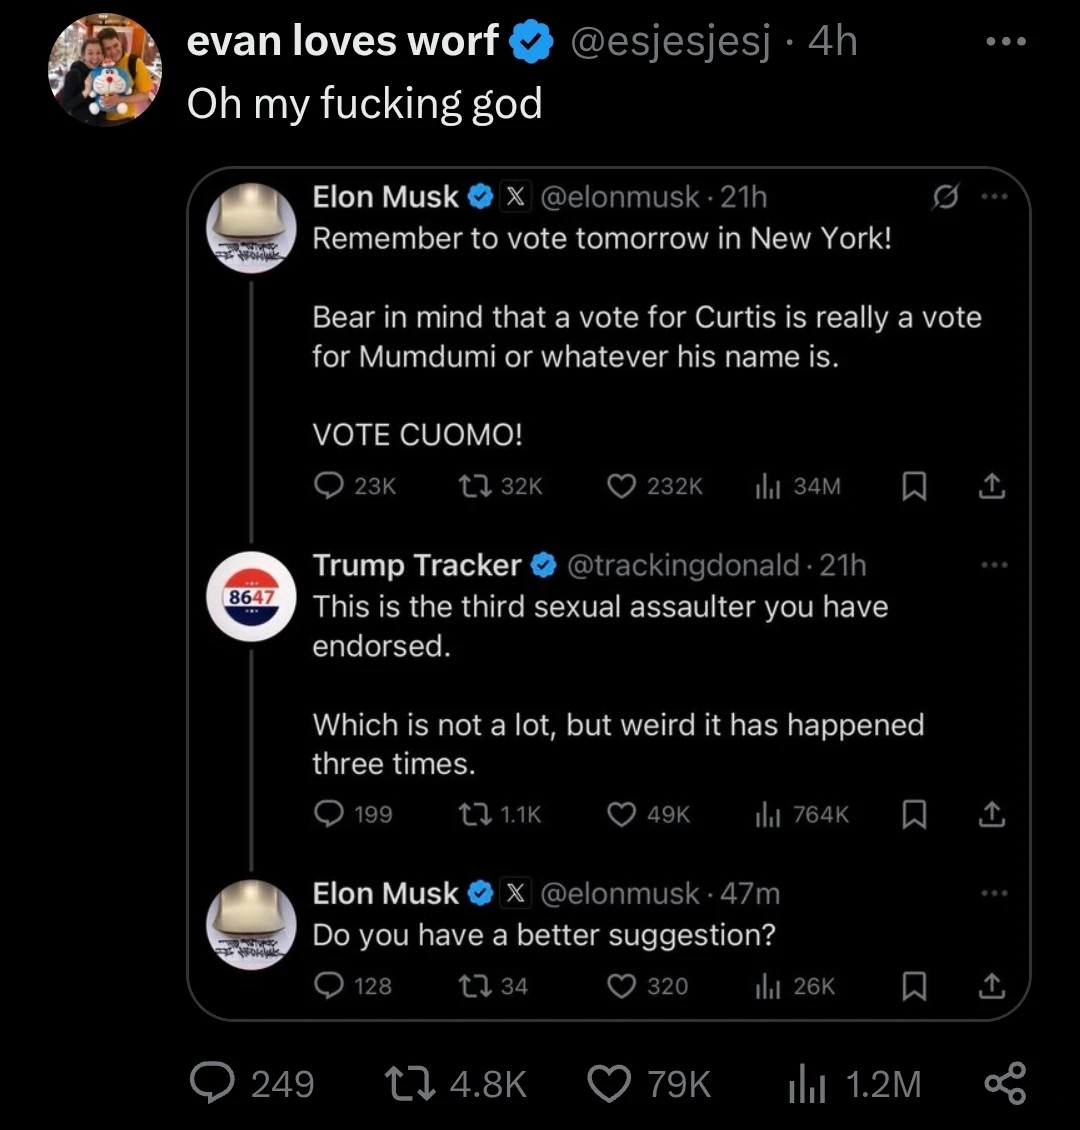
Task: Reply to Elon's 'better suggestion' tweet
Action: tap(328, 986)
